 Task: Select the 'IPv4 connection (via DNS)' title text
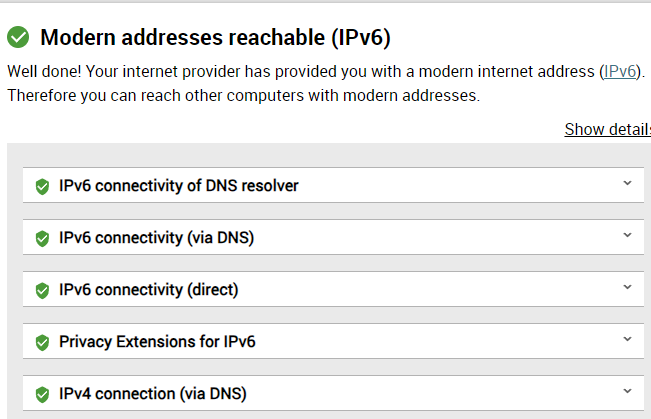click(152, 393)
